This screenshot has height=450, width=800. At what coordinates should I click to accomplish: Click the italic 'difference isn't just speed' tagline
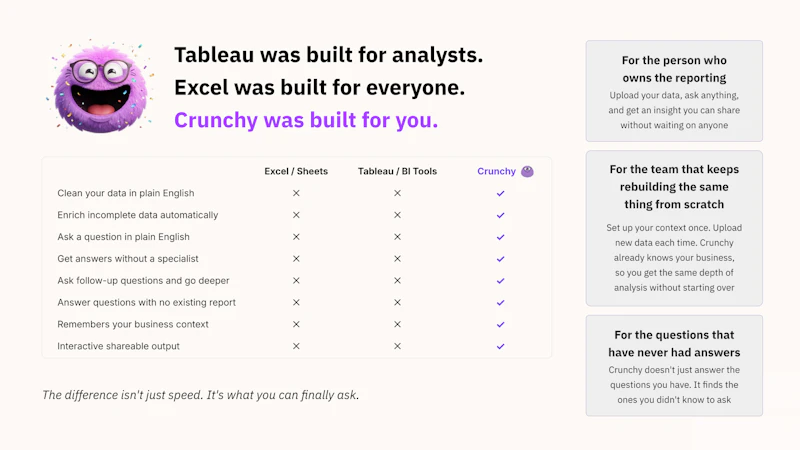[201, 395]
